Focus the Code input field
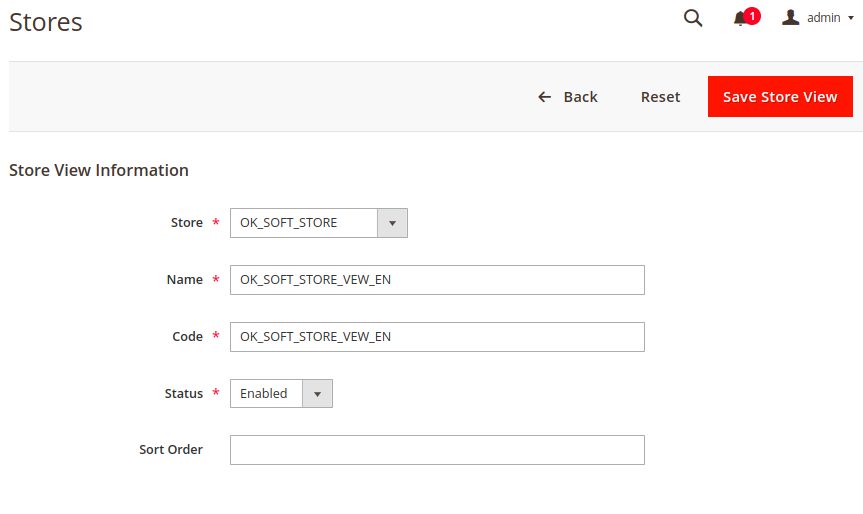This screenshot has width=863, height=514. pyautogui.click(x=437, y=337)
